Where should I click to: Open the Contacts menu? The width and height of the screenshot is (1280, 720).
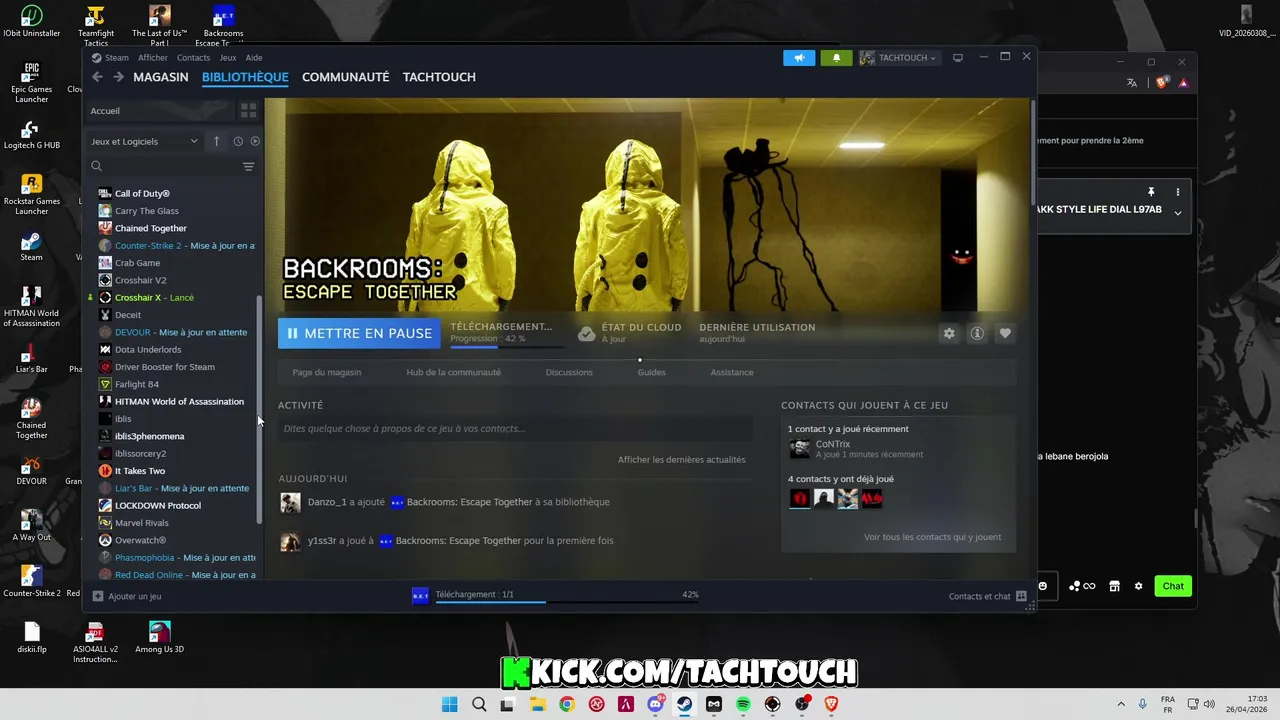click(x=193, y=58)
